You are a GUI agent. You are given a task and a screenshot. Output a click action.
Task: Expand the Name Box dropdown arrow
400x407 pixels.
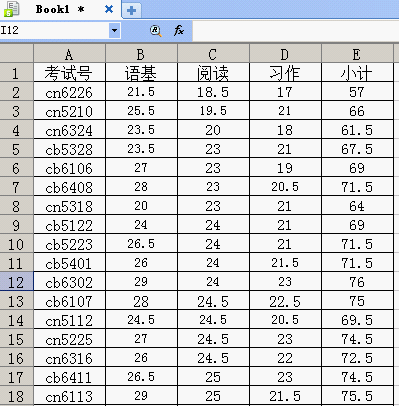[x=115, y=31]
